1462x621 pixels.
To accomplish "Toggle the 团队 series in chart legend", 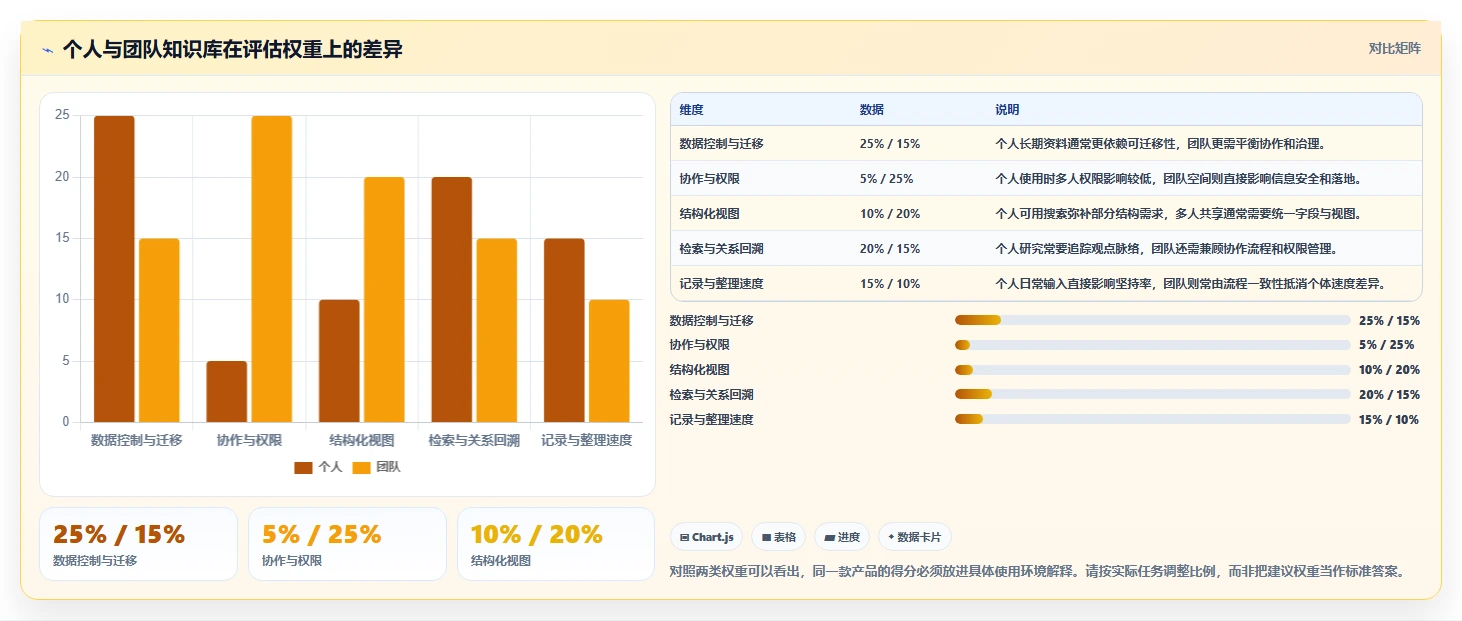I will [377, 467].
